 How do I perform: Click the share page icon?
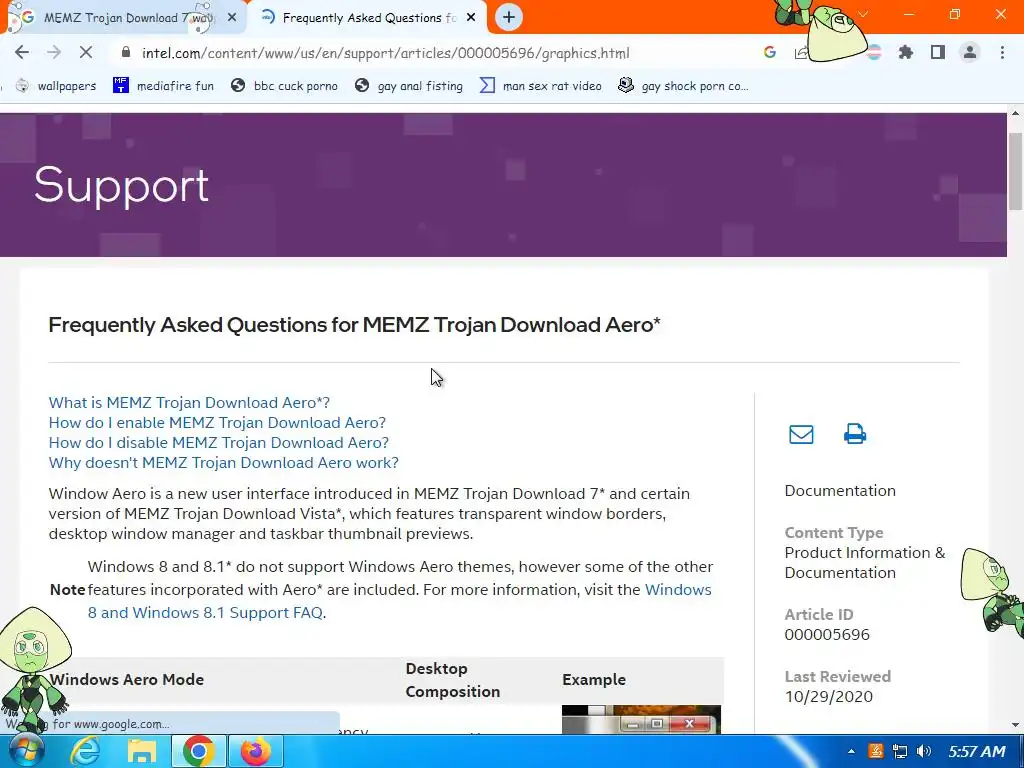pyautogui.click(x=801, y=52)
